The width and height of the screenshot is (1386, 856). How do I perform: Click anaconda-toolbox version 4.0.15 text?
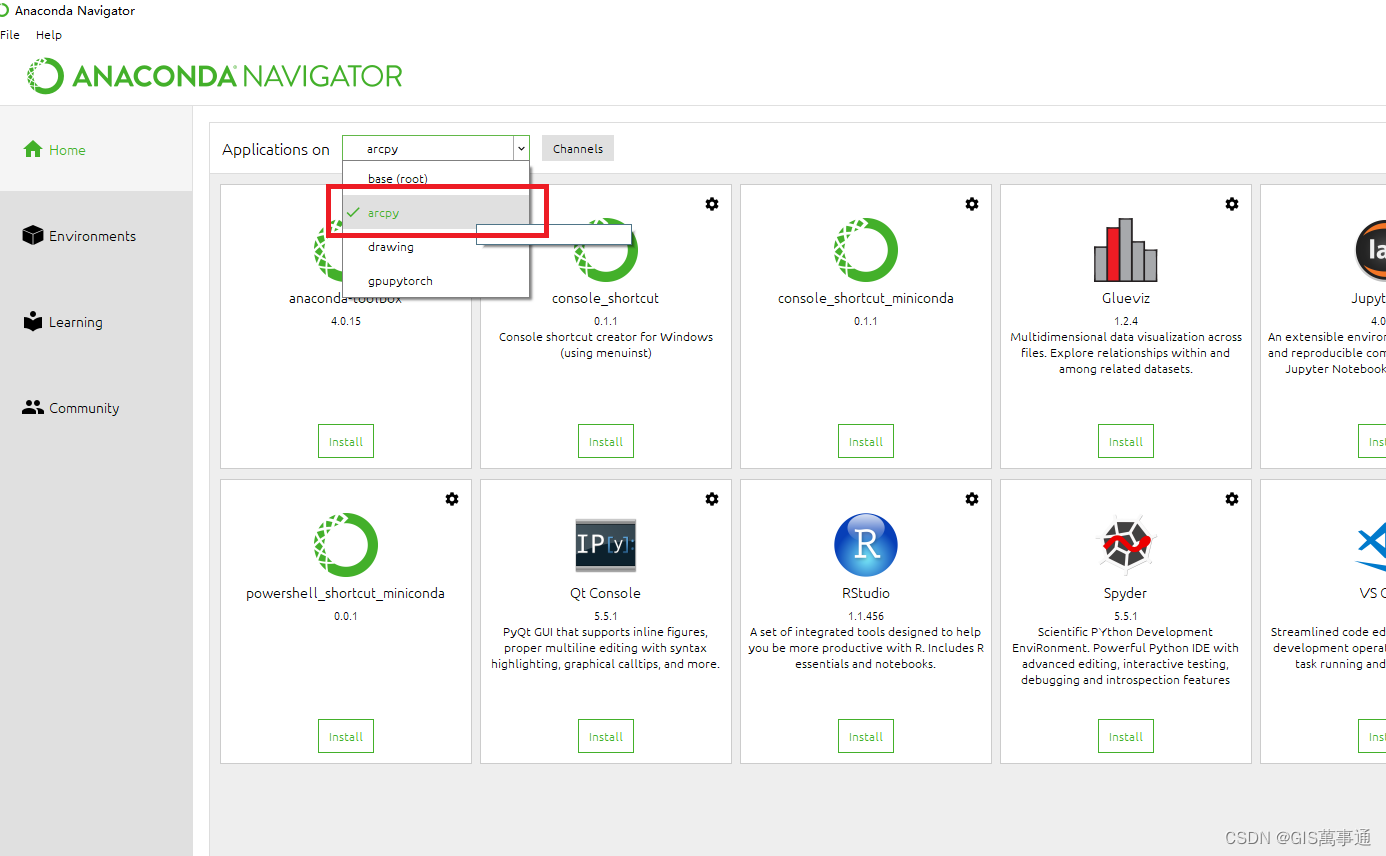click(346, 321)
